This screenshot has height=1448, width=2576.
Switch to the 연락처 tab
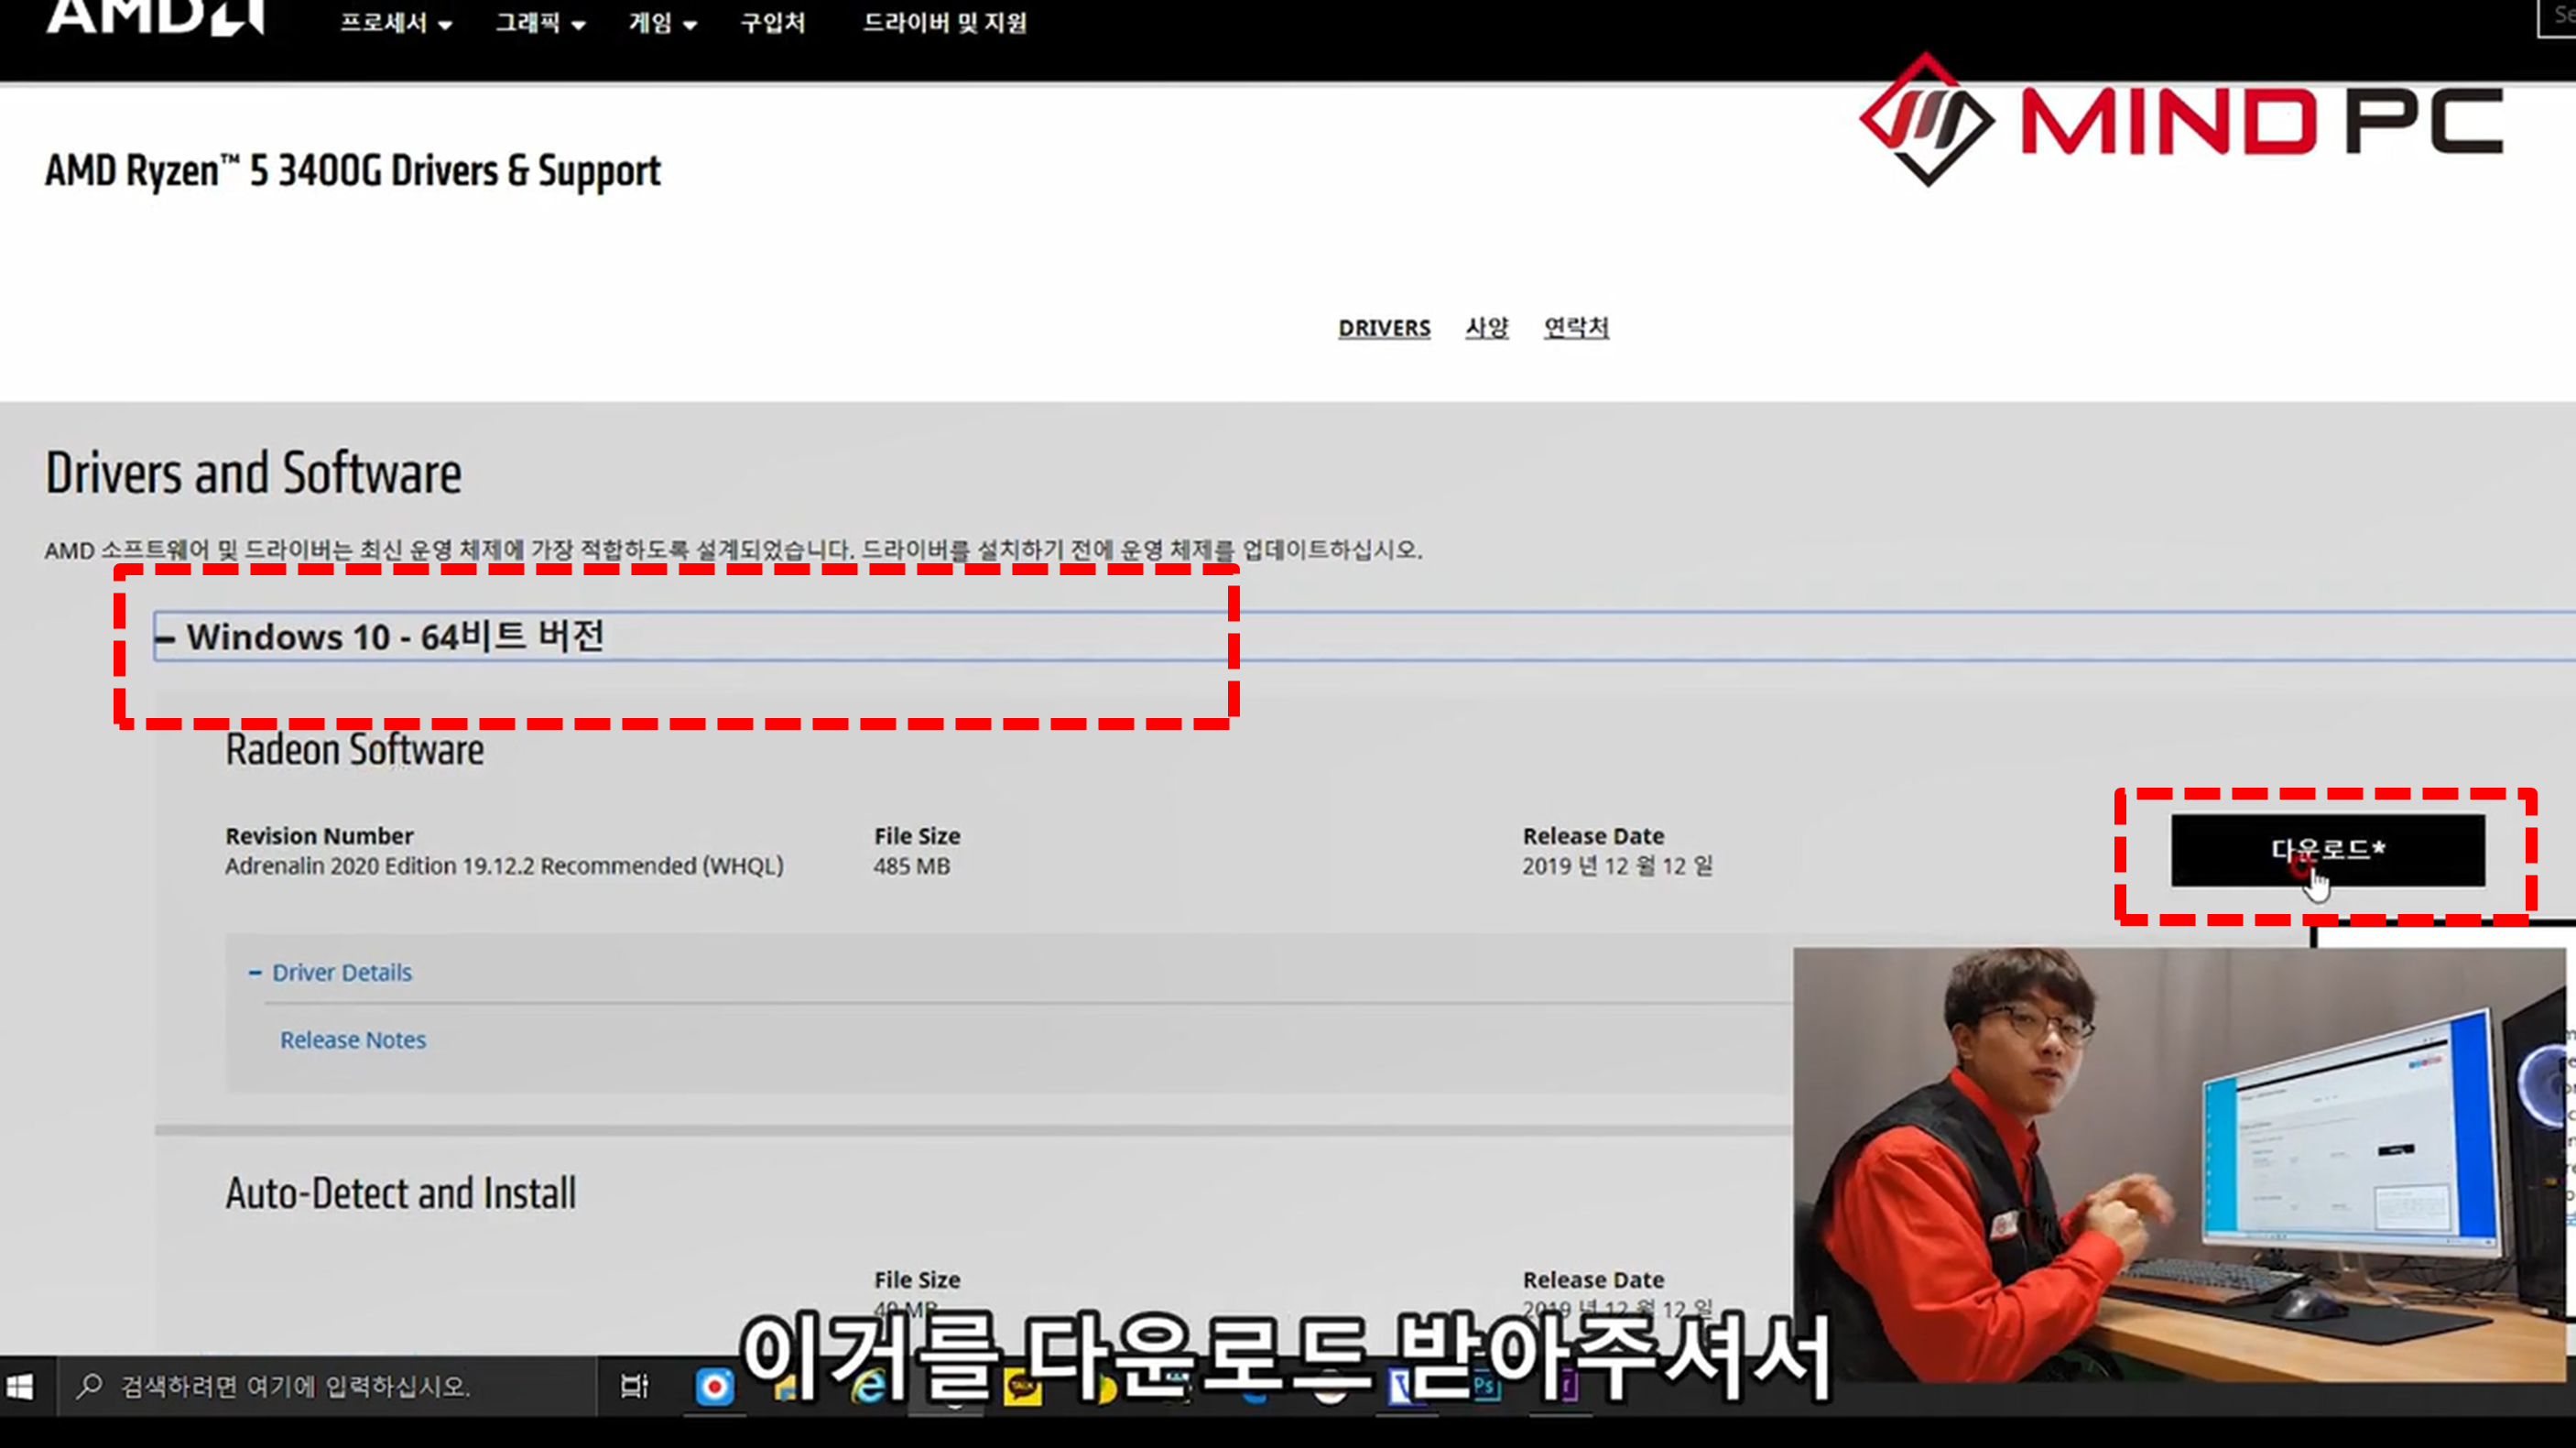tap(1575, 328)
